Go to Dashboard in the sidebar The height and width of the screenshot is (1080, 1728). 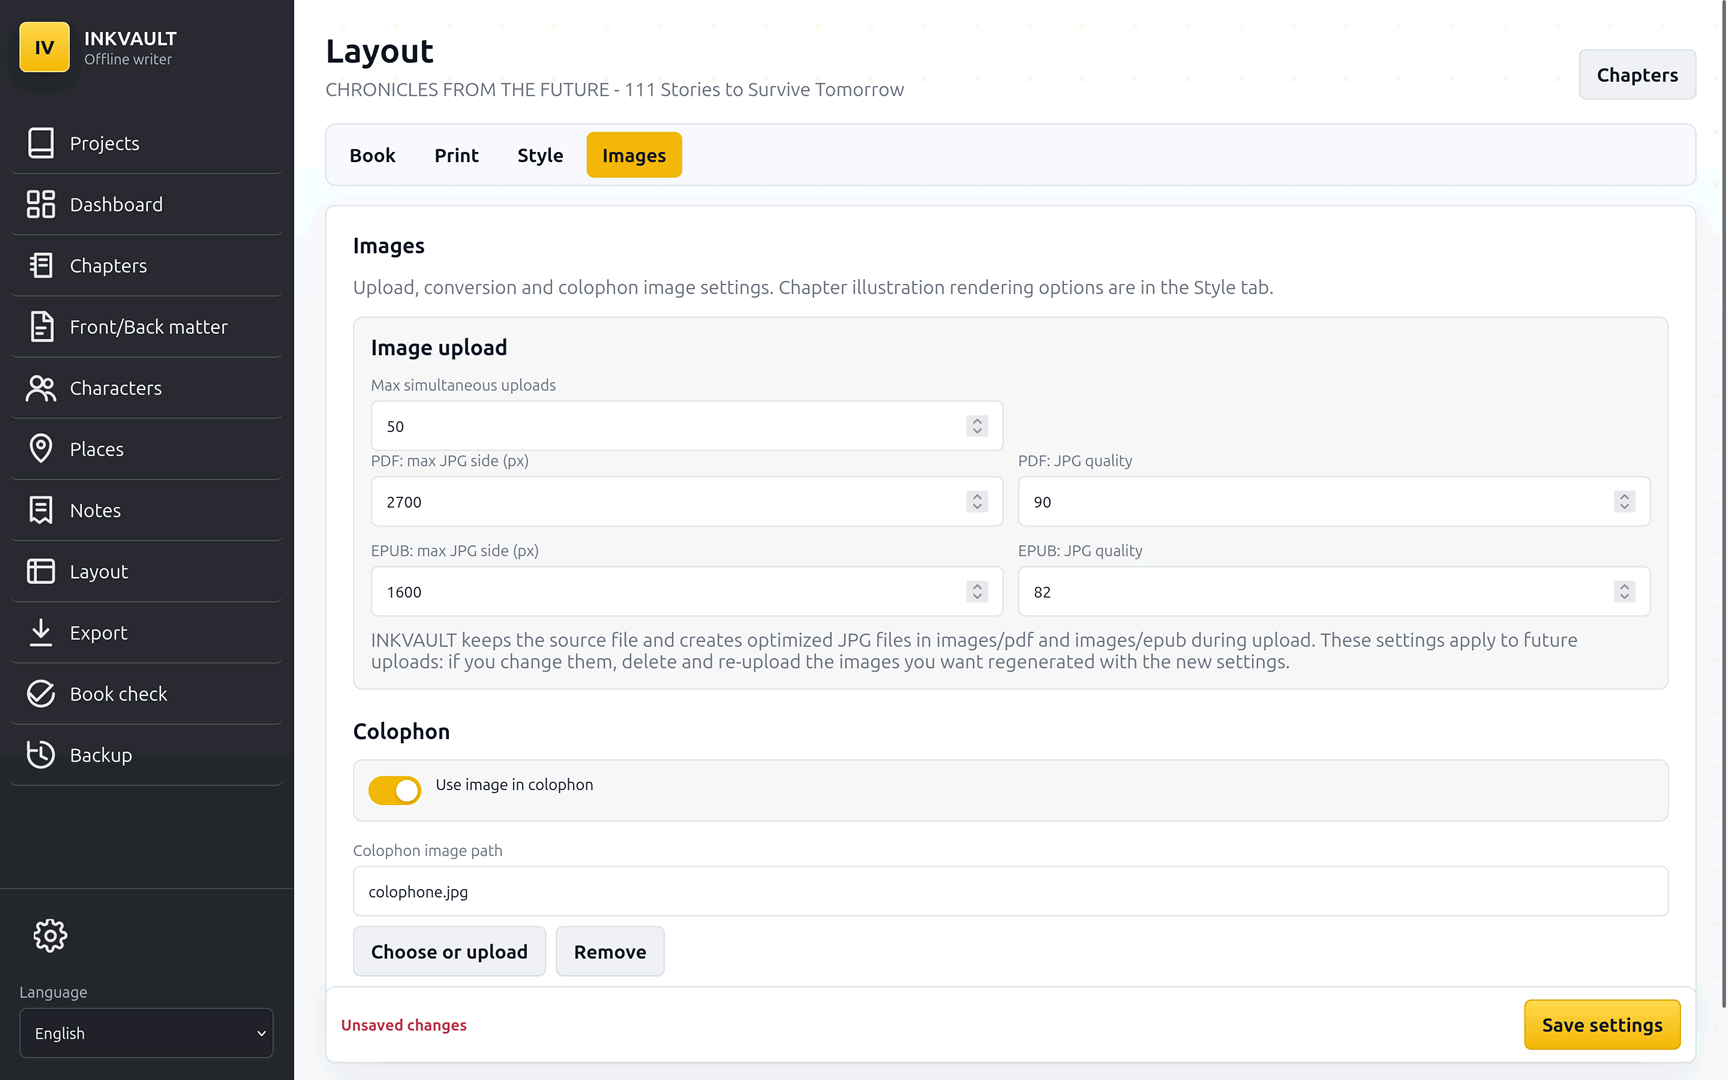point(146,204)
